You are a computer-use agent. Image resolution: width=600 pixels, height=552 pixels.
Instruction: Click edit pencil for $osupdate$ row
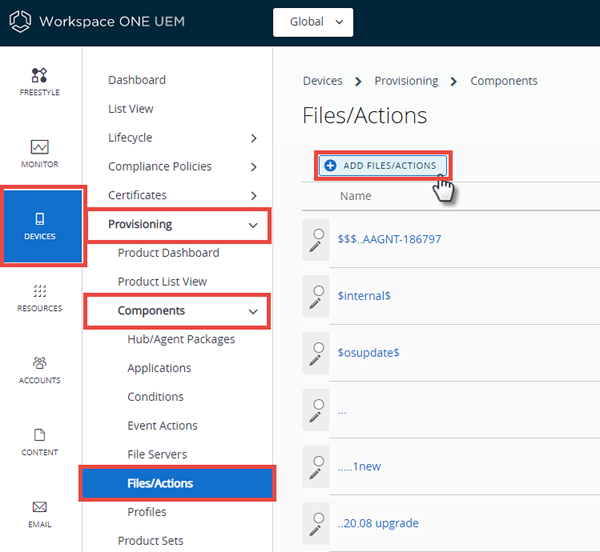tap(315, 360)
